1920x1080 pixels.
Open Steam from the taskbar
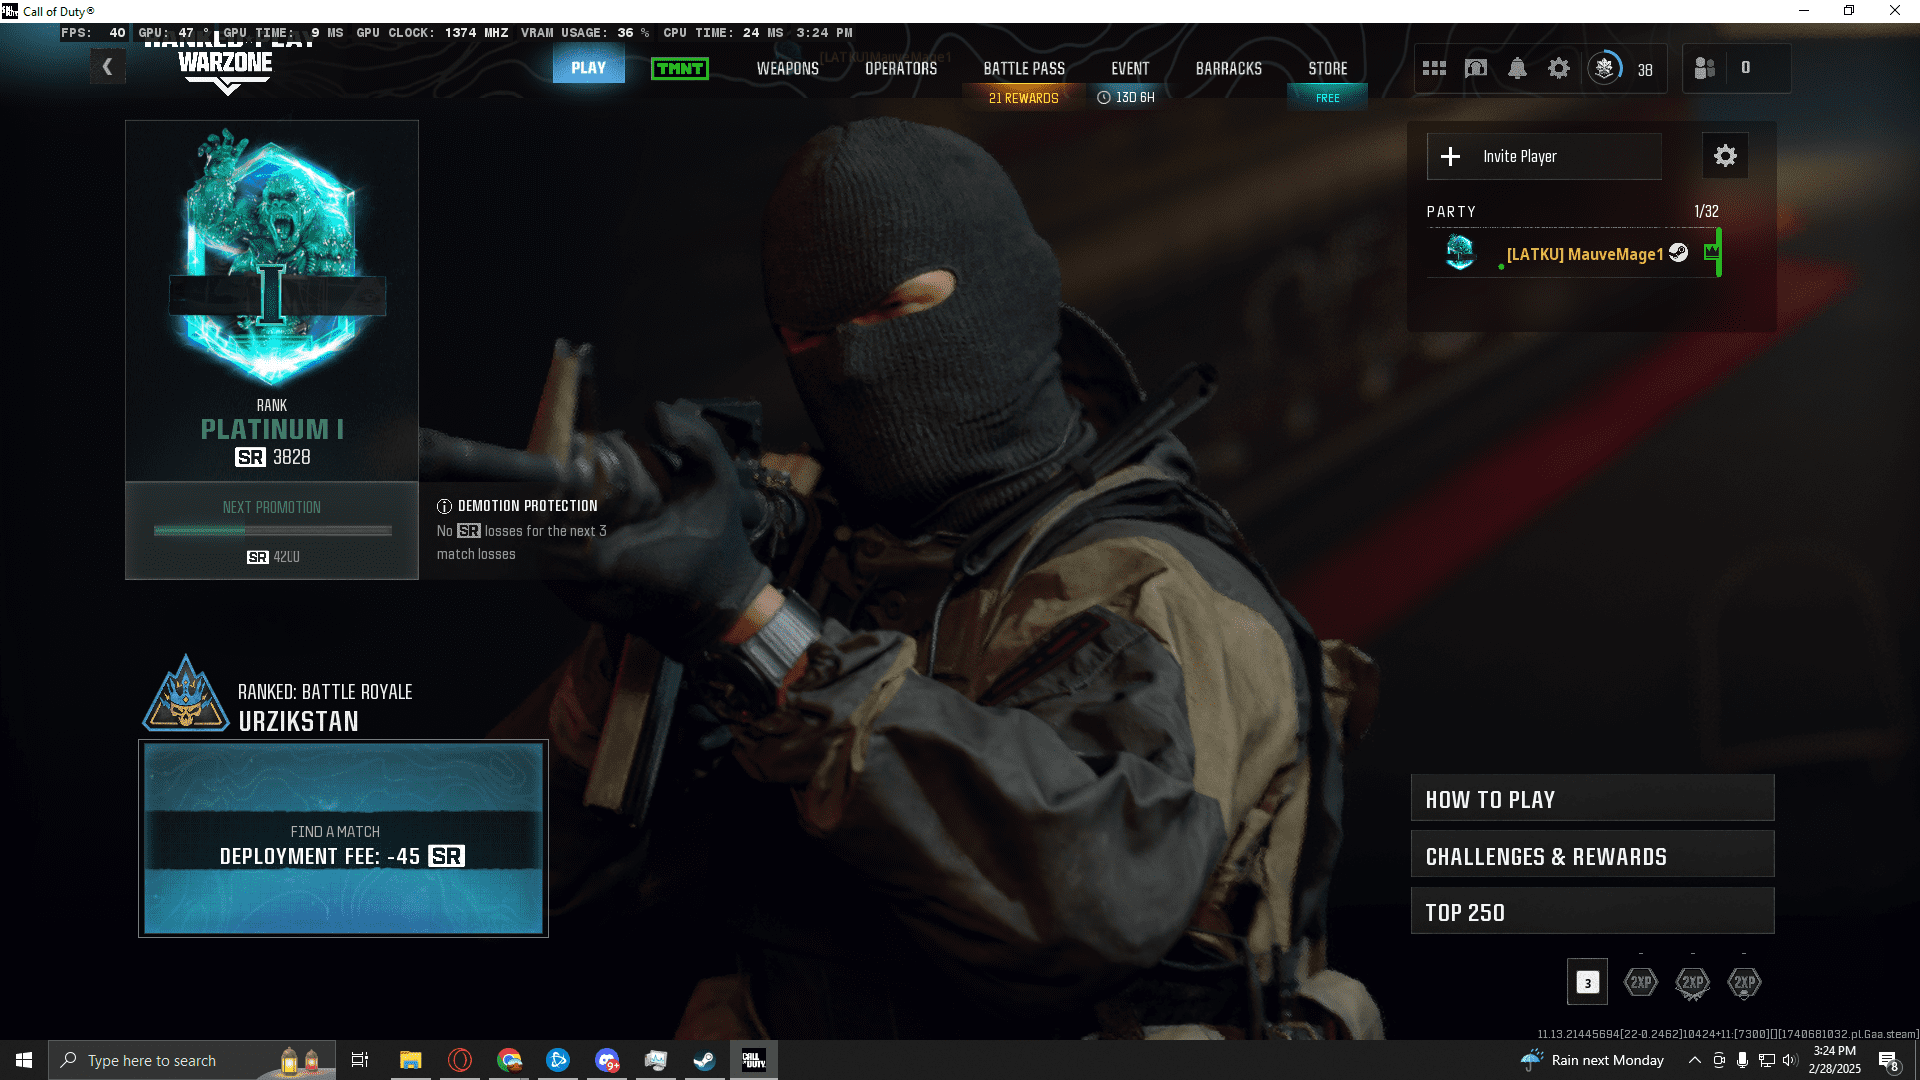tap(704, 1060)
